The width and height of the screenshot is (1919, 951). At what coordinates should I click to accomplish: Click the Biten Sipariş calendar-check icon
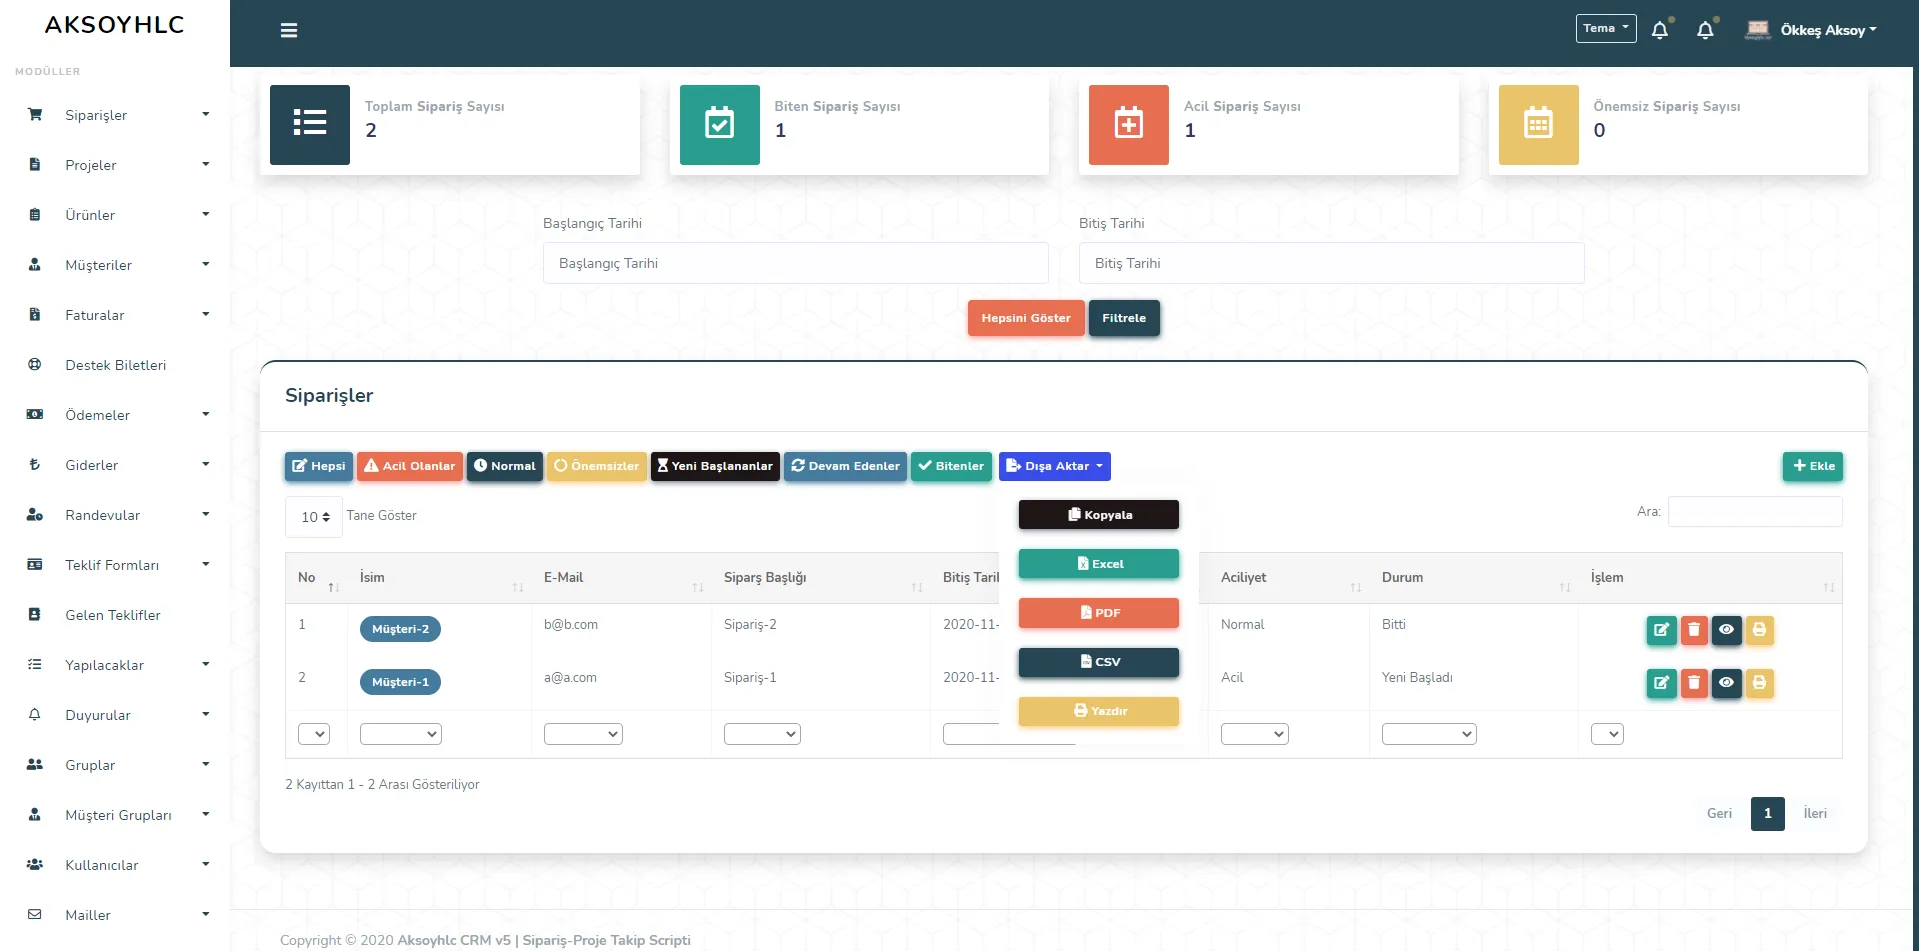[x=720, y=124]
